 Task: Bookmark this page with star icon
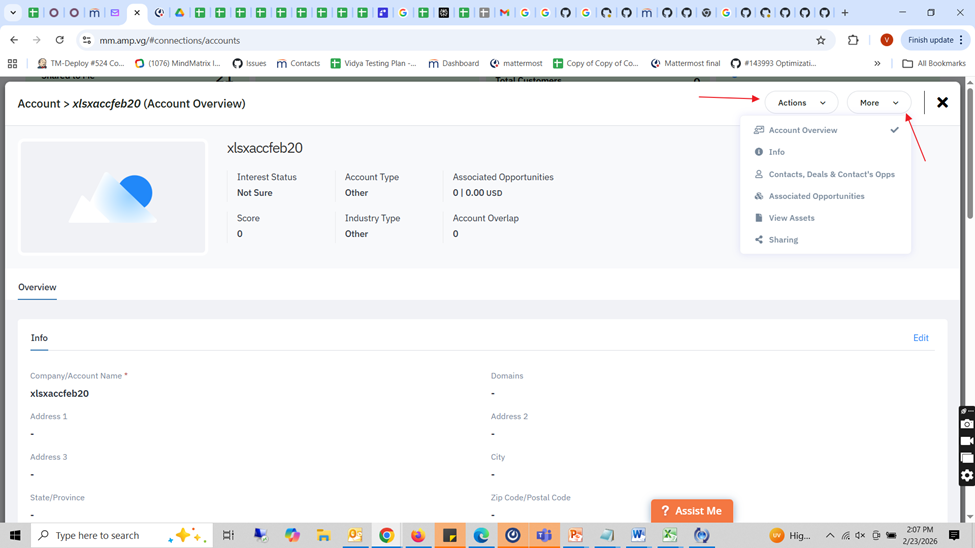coord(821,40)
